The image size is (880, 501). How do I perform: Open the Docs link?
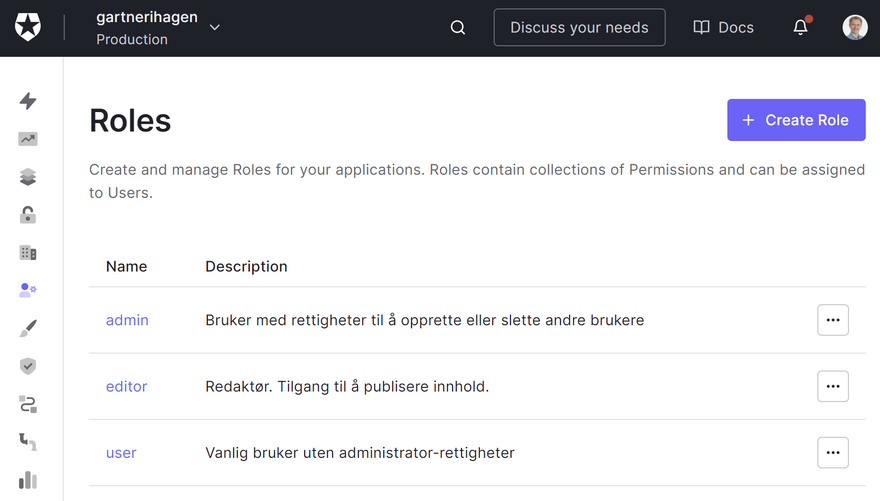[724, 28]
